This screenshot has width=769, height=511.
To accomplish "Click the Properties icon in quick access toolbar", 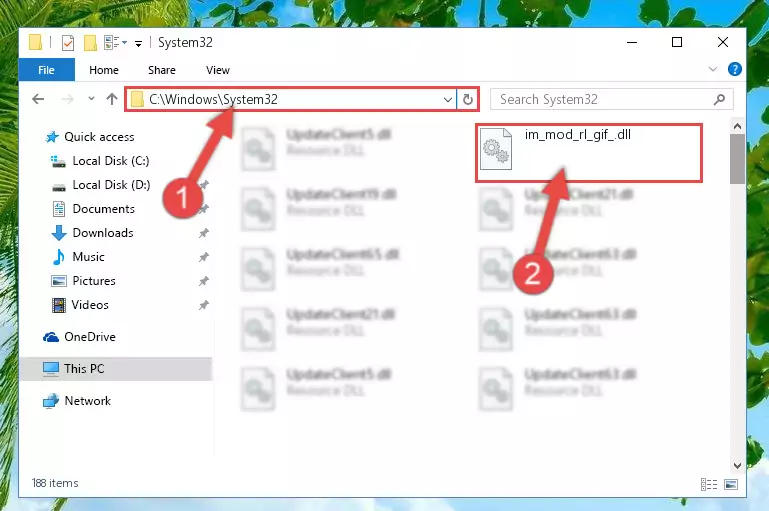I will (x=68, y=43).
